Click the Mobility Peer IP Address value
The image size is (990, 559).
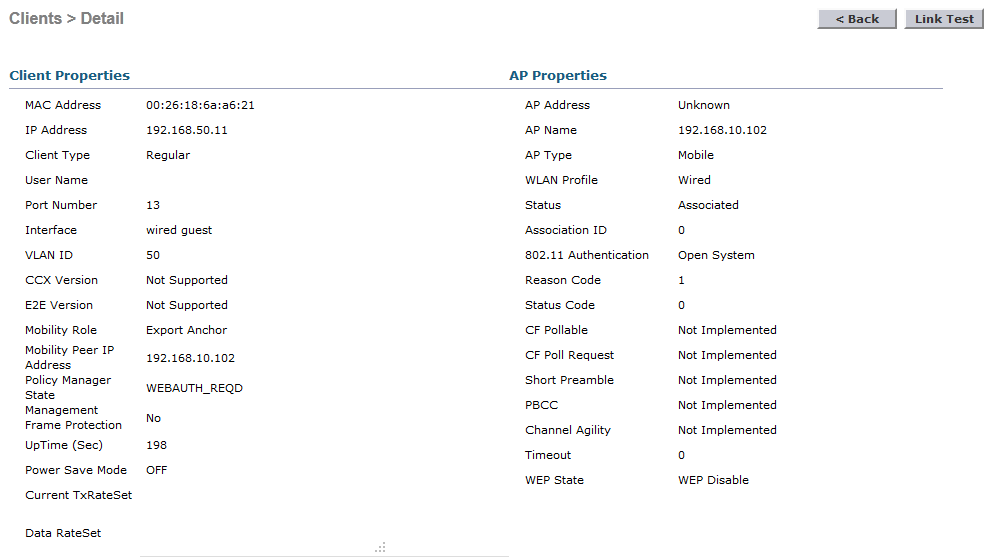point(190,358)
